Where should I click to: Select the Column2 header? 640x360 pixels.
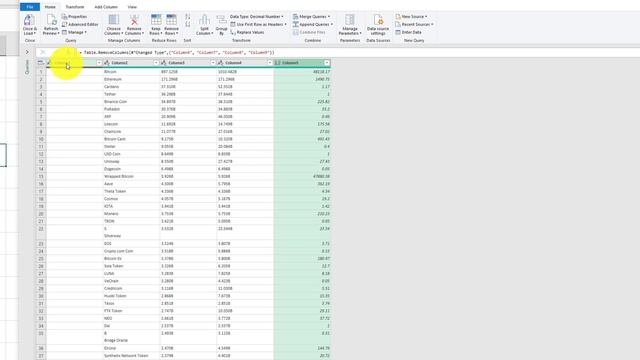(131, 63)
